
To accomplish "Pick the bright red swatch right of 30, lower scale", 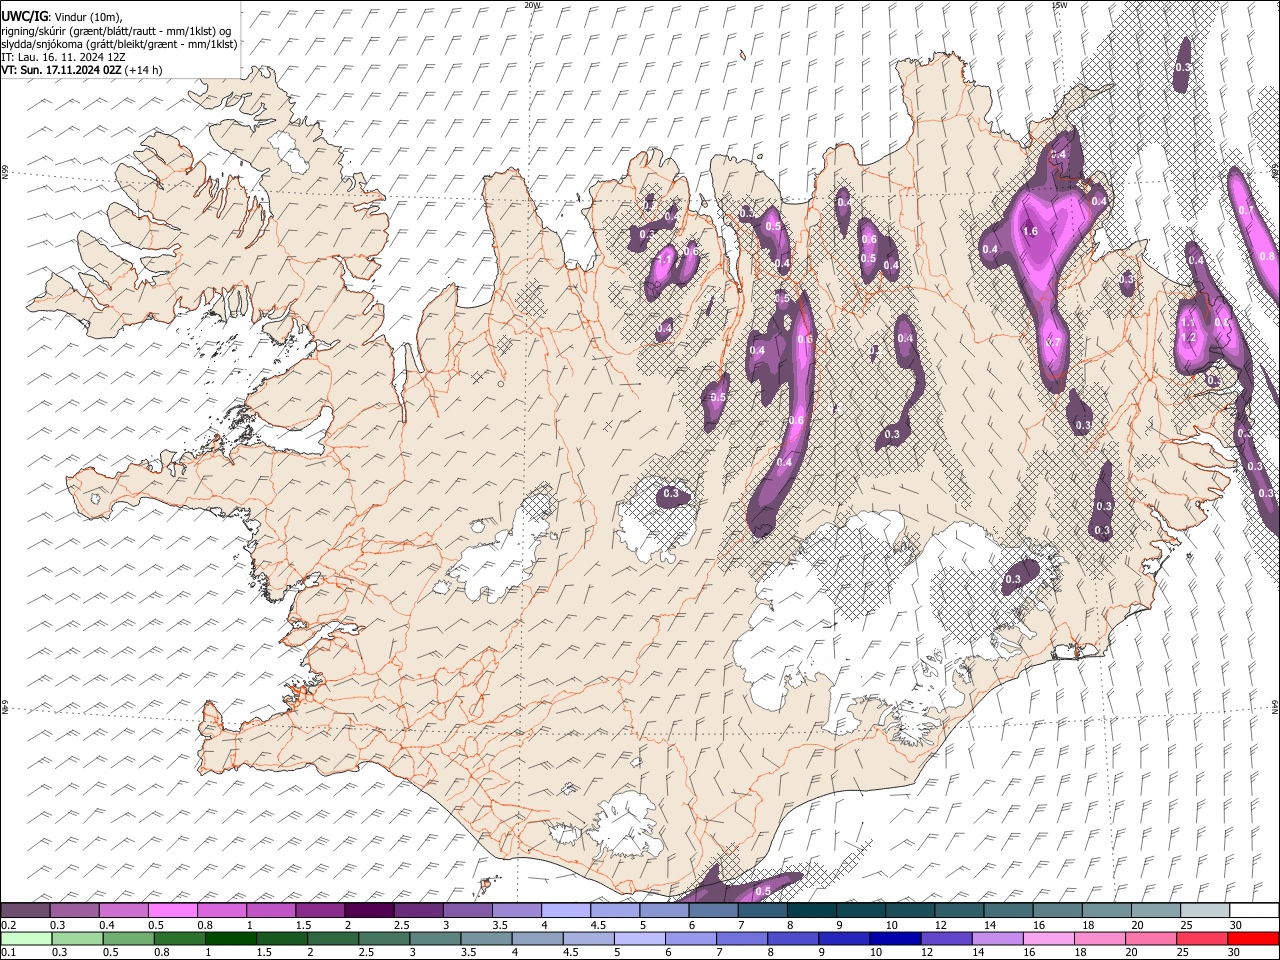I will coord(1254,939).
